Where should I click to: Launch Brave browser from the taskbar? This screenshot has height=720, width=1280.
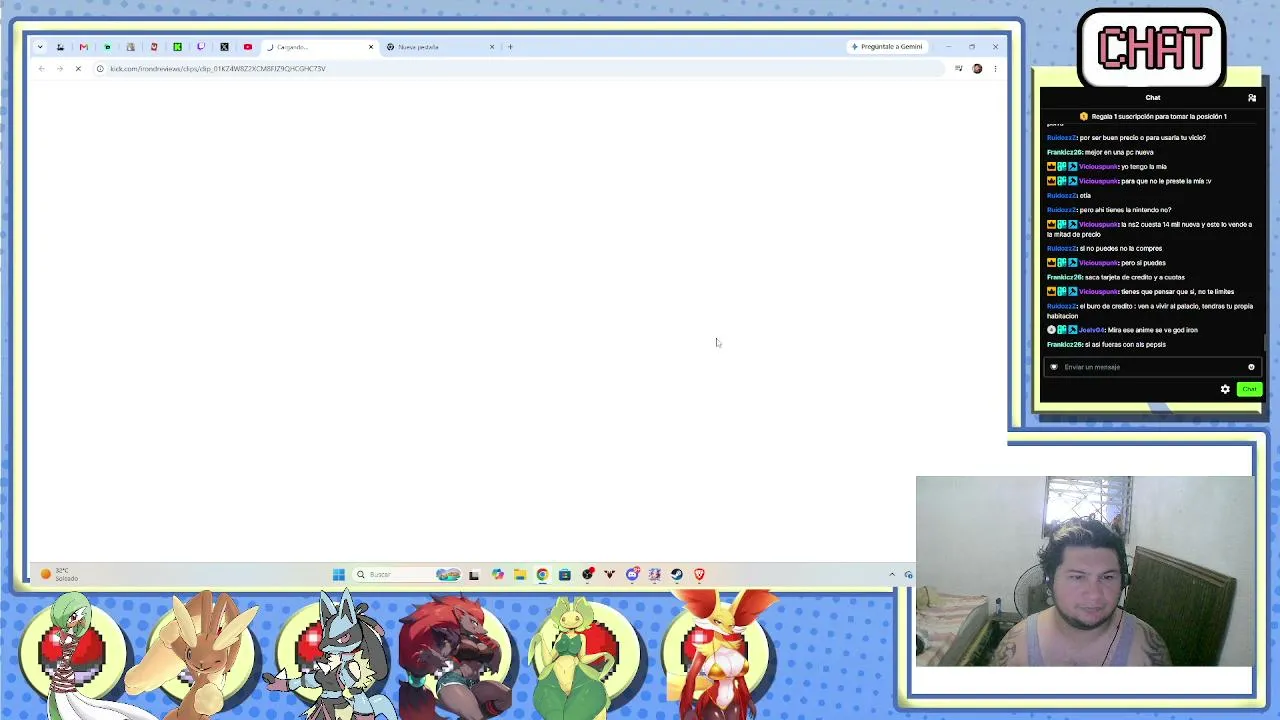click(700, 575)
